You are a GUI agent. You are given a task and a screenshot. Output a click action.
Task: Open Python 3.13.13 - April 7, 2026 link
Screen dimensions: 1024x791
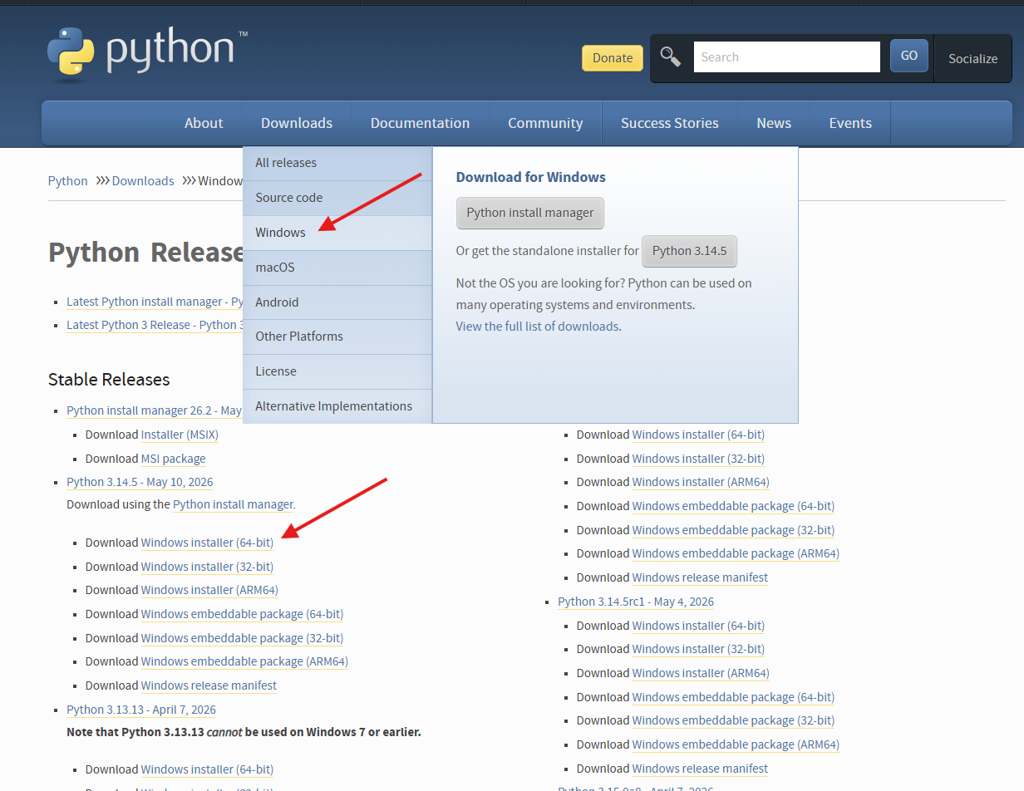point(141,710)
